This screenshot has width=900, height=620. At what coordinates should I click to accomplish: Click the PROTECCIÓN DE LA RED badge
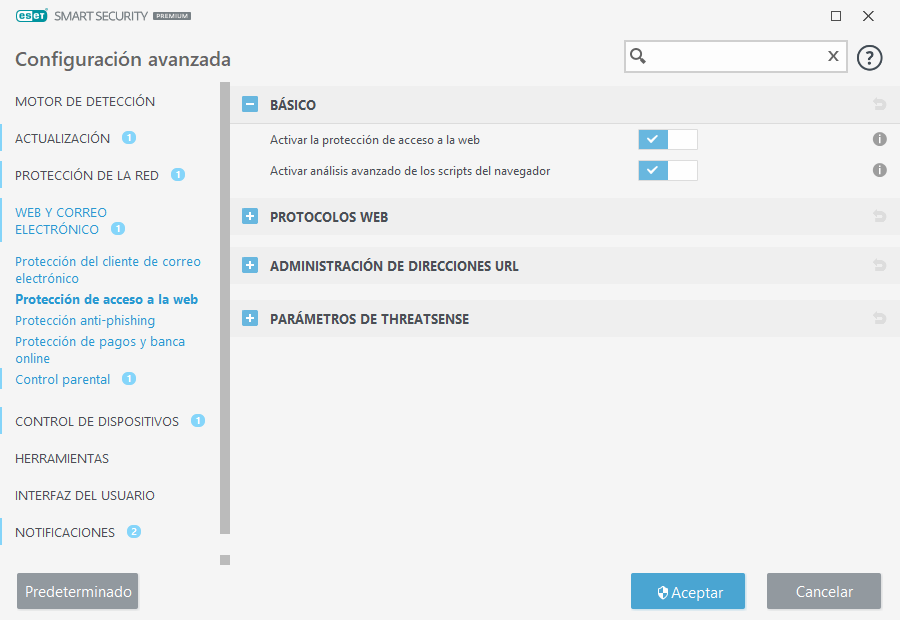coord(178,175)
